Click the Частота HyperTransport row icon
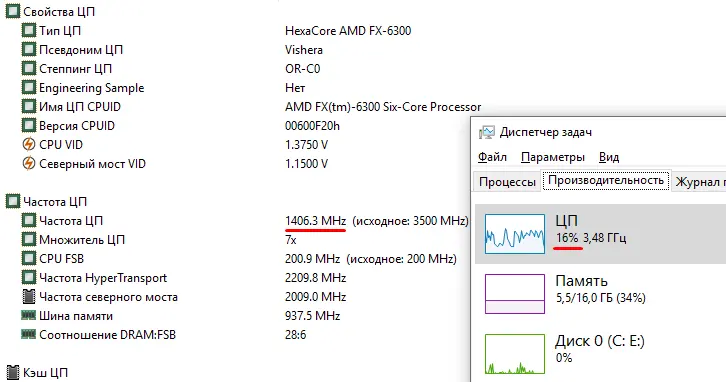 pos(29,277)
